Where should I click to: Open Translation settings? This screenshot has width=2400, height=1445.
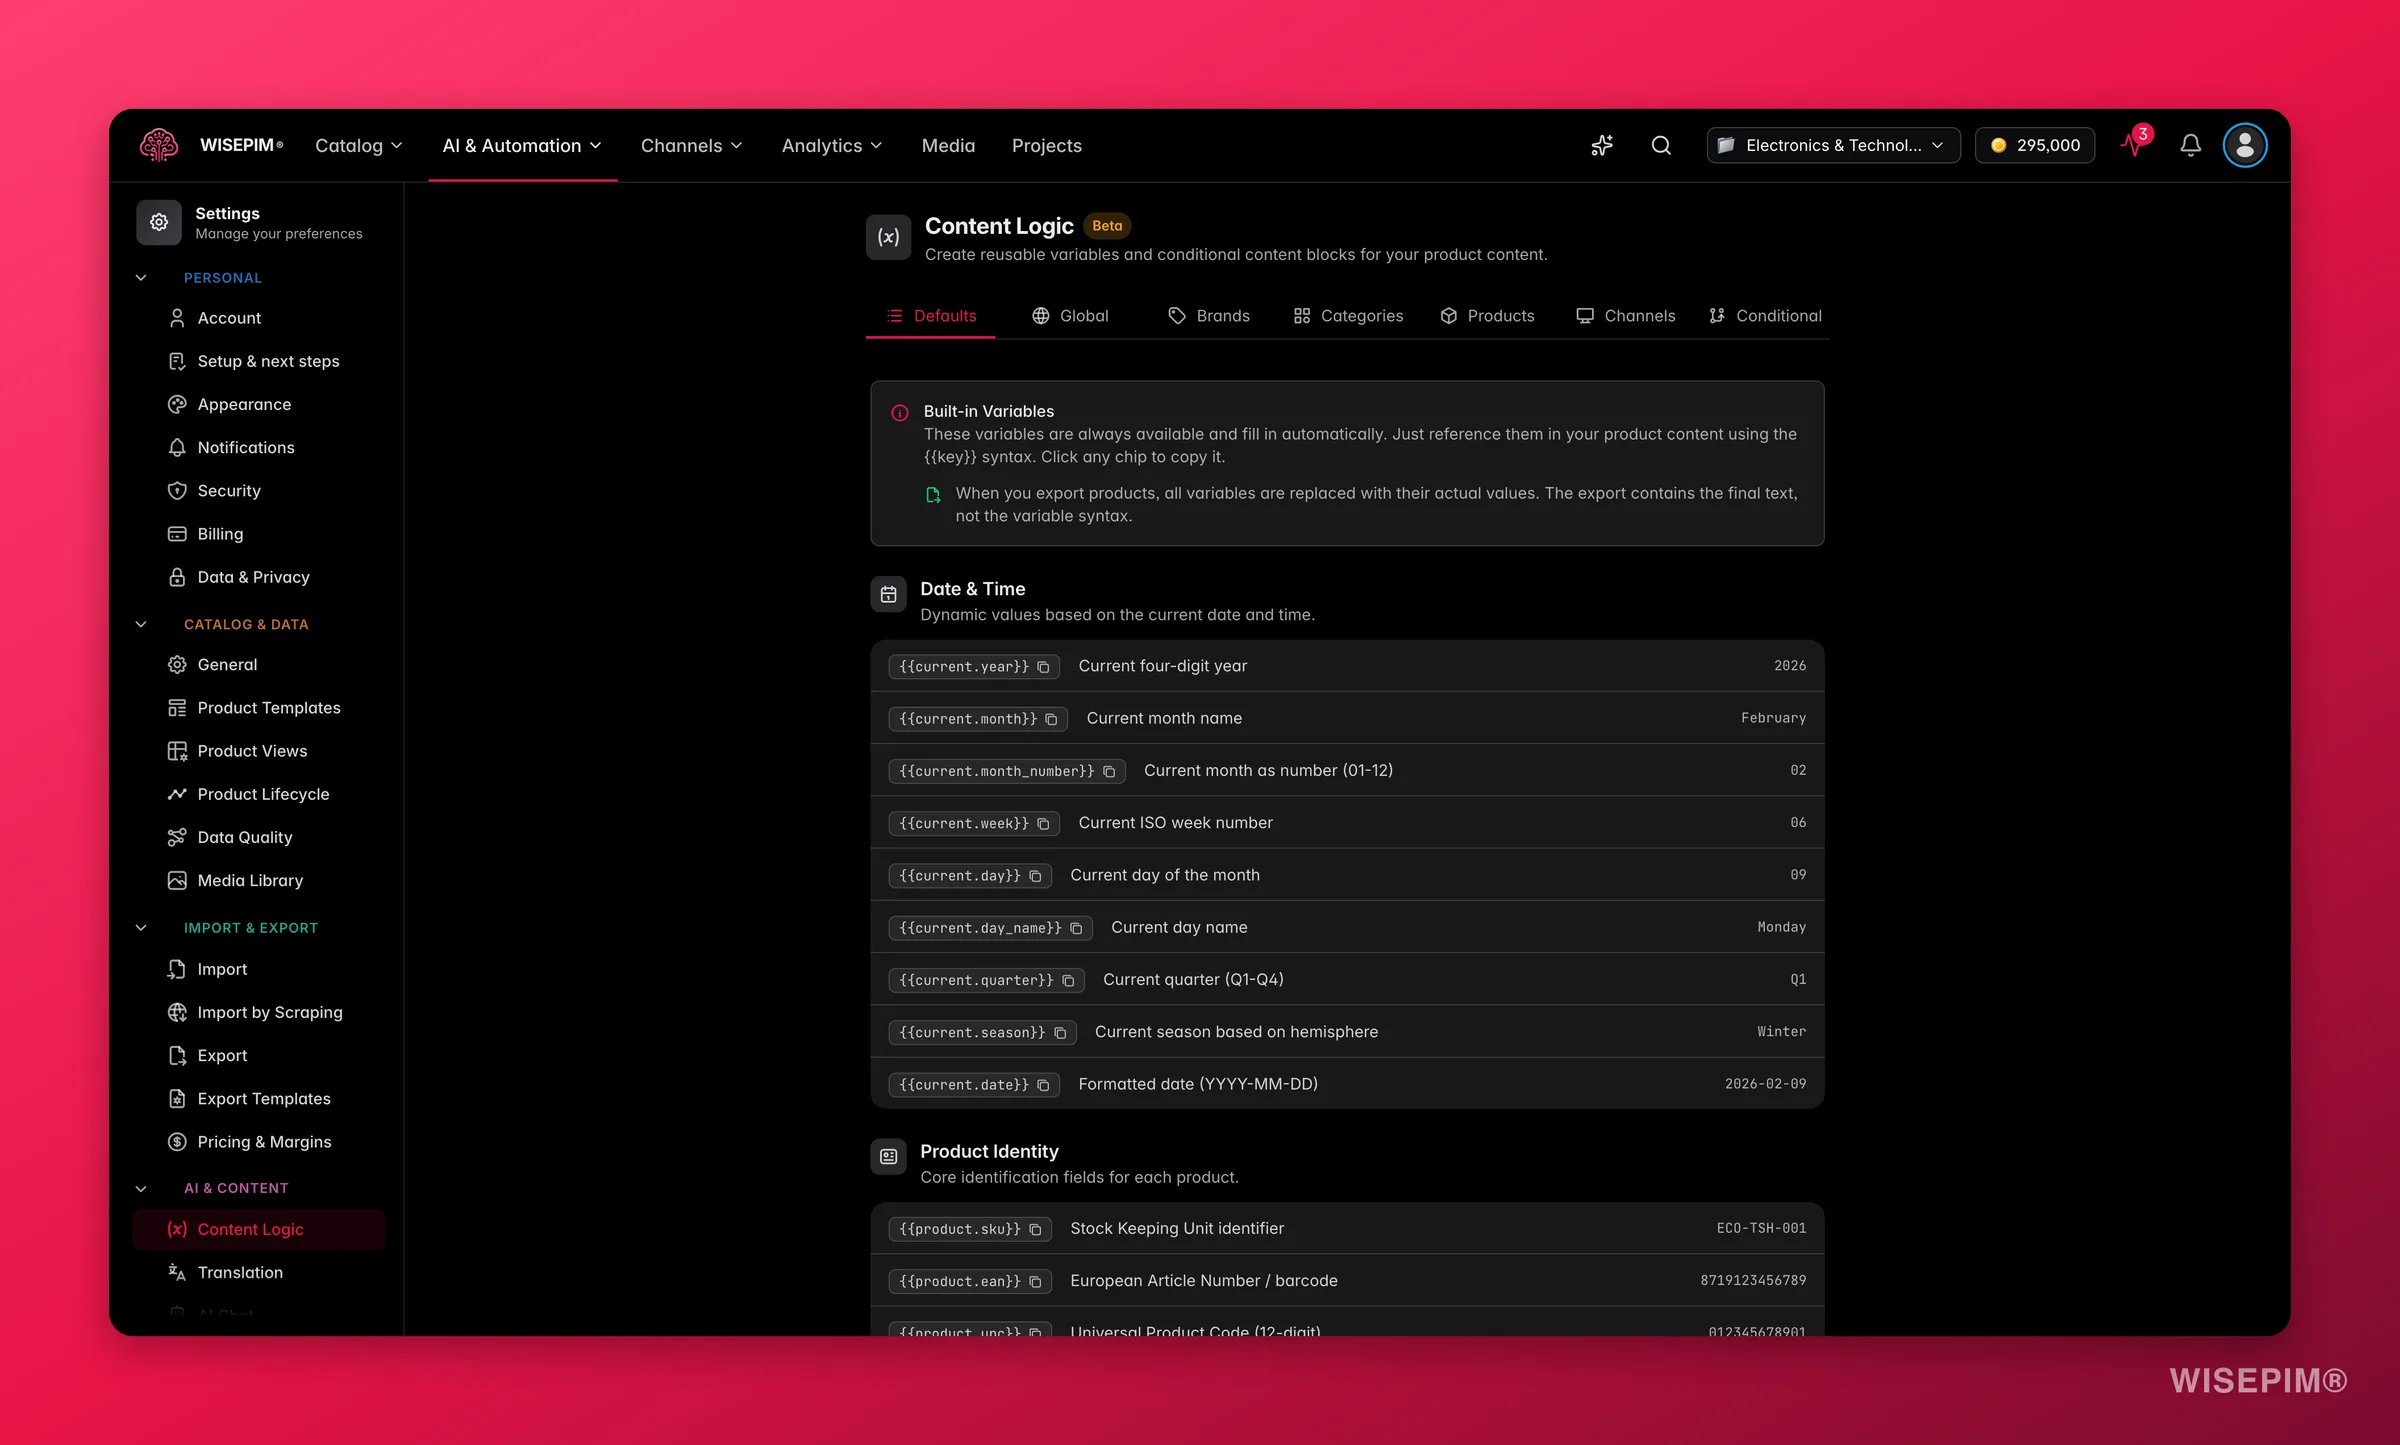[x=258, y=1273]
